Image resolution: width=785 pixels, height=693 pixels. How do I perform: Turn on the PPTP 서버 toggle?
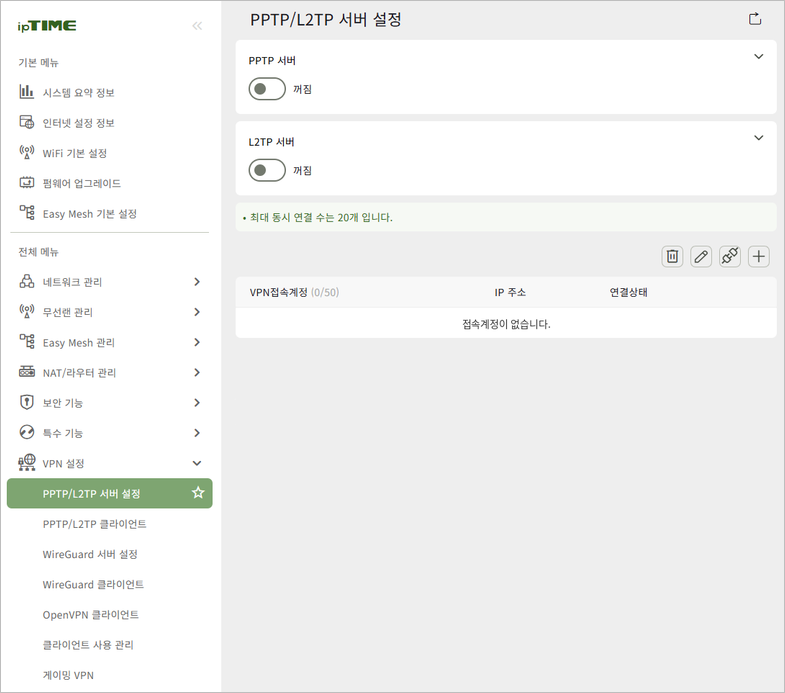coord(267,89)
